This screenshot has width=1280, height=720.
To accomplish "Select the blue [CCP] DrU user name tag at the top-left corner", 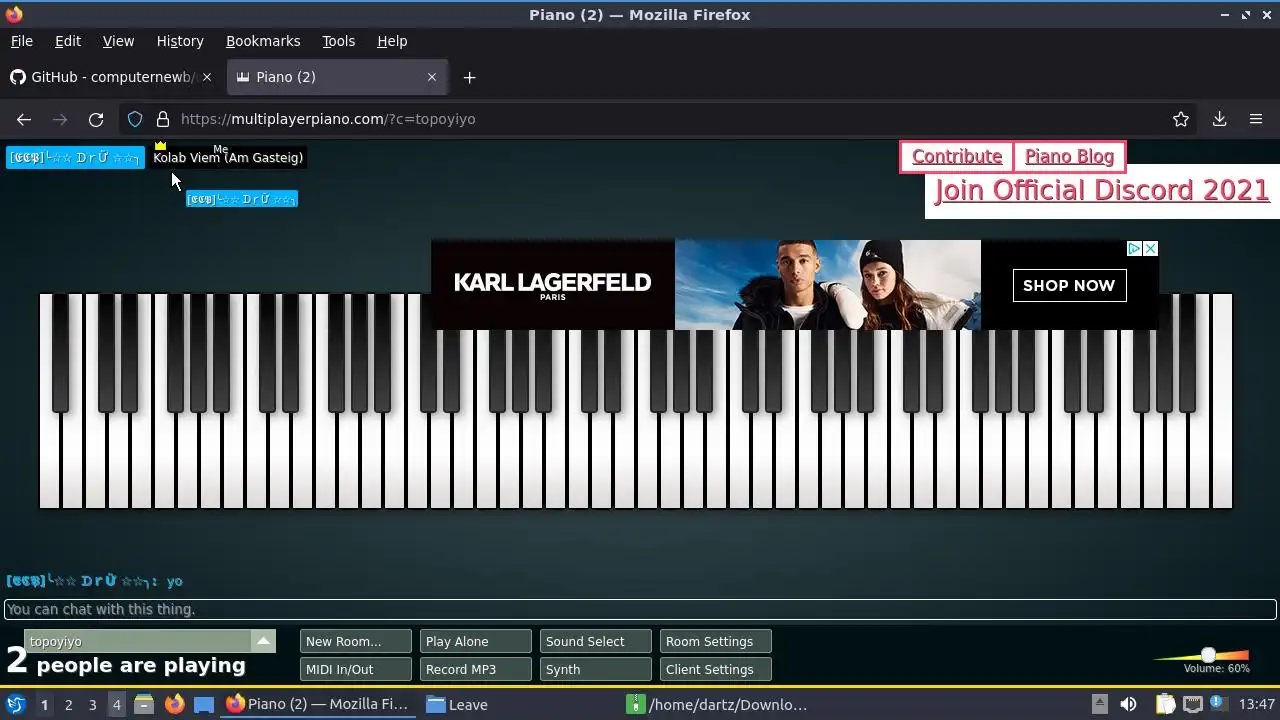I will (75, 157).
